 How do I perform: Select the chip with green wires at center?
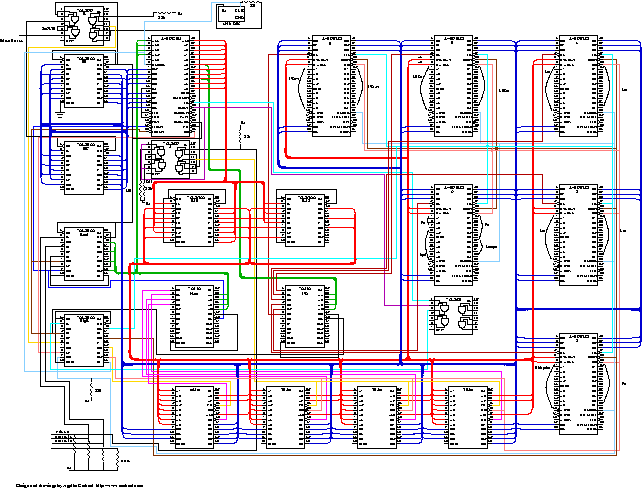(x=302, y=310)
